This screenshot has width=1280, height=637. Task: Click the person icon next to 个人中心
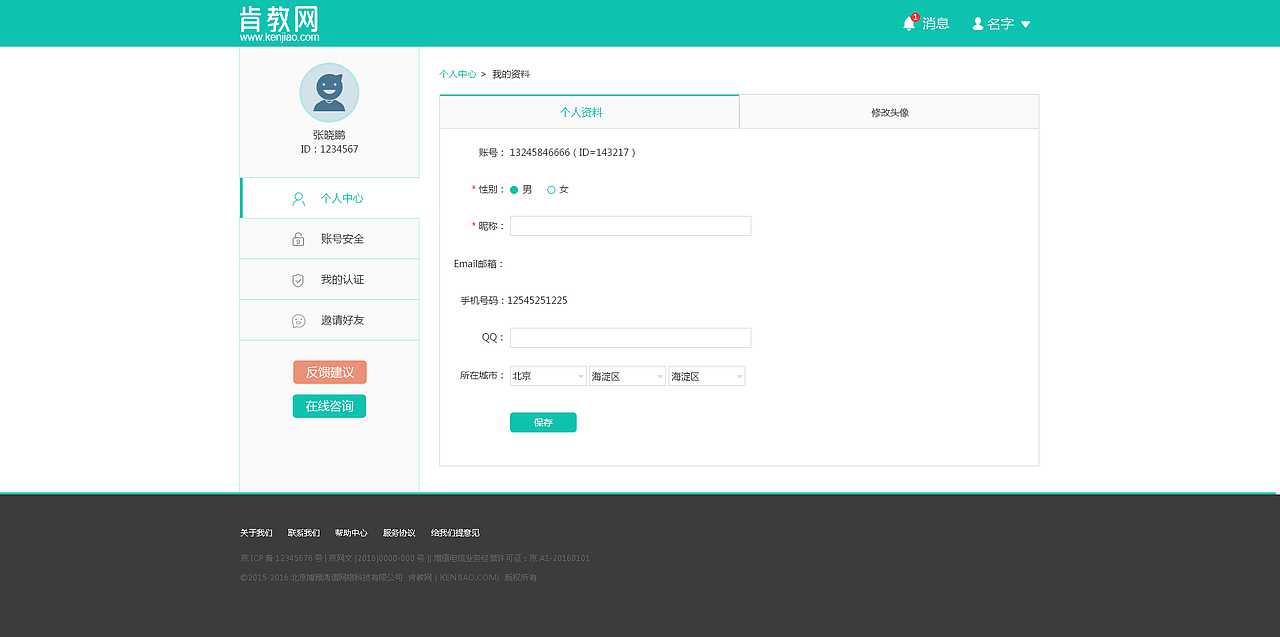(298, 198)
